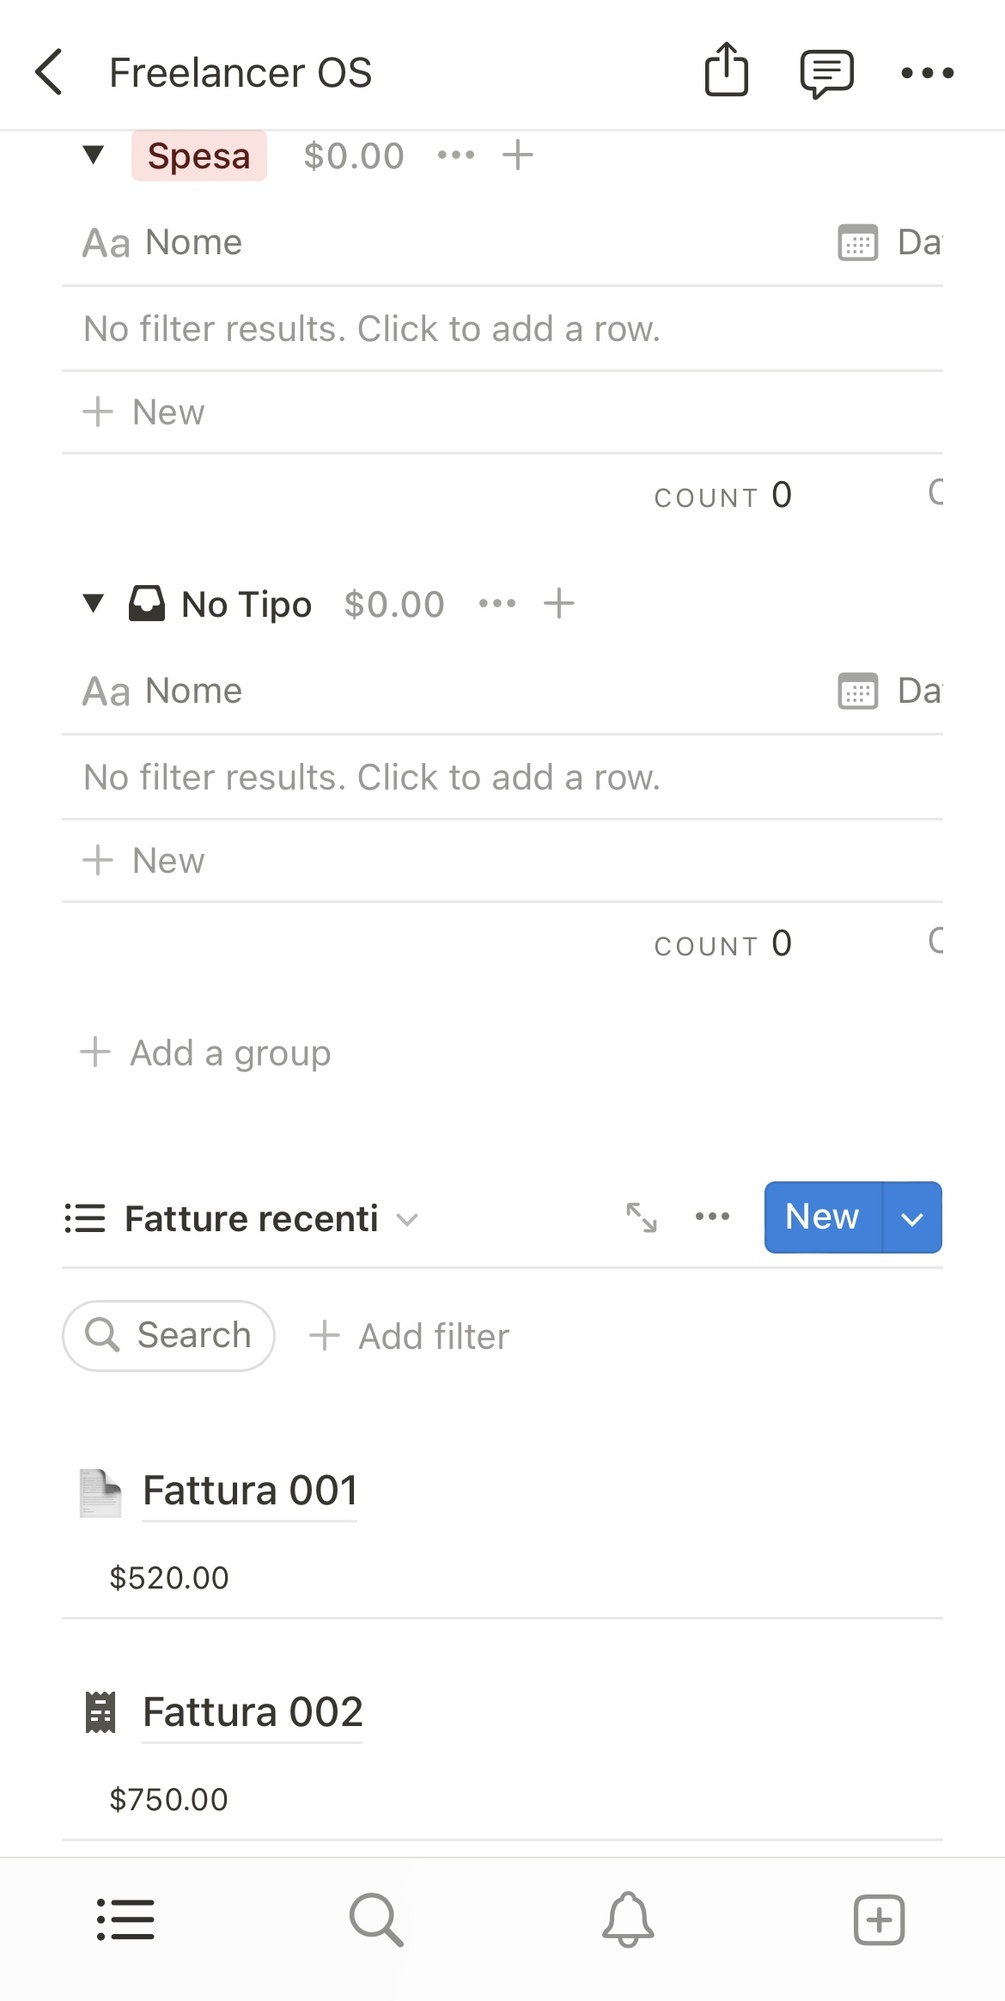Click the blue New button

point(822,1217)
